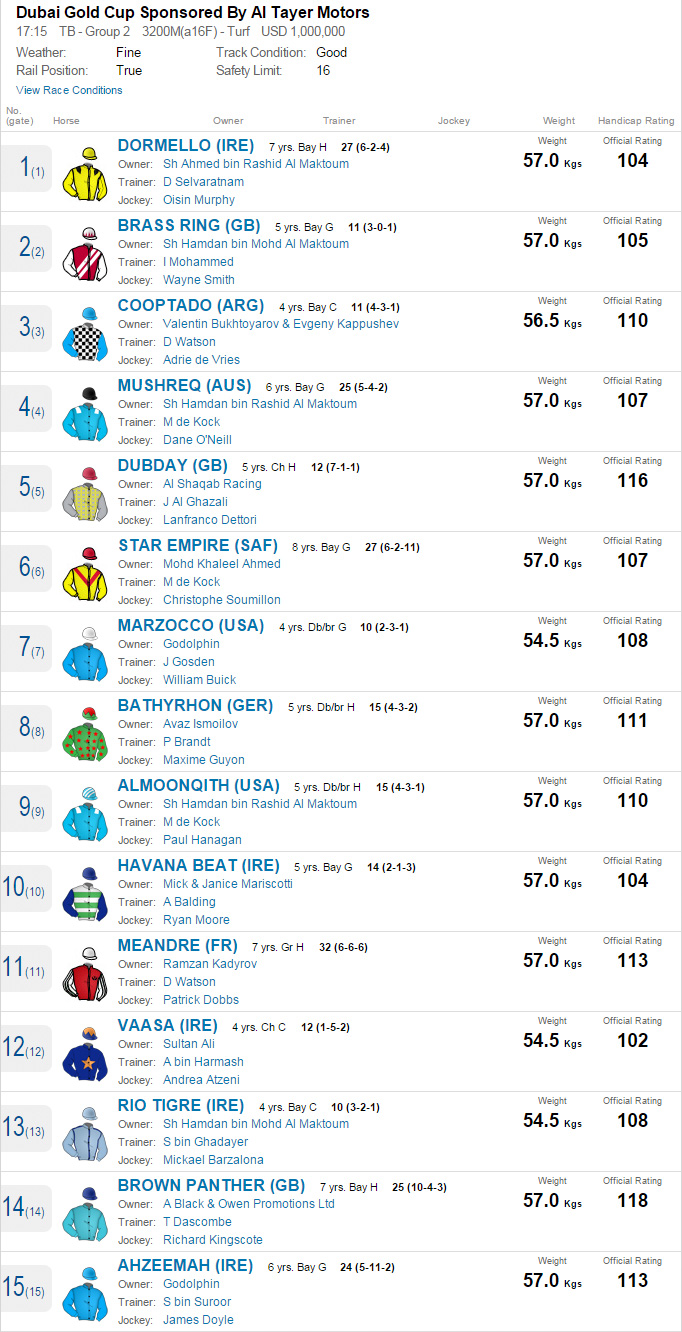Click Brown Panther's teal jockey silks icon
The width and height of the screenshot is (682, 1332).
(84, 1212)
